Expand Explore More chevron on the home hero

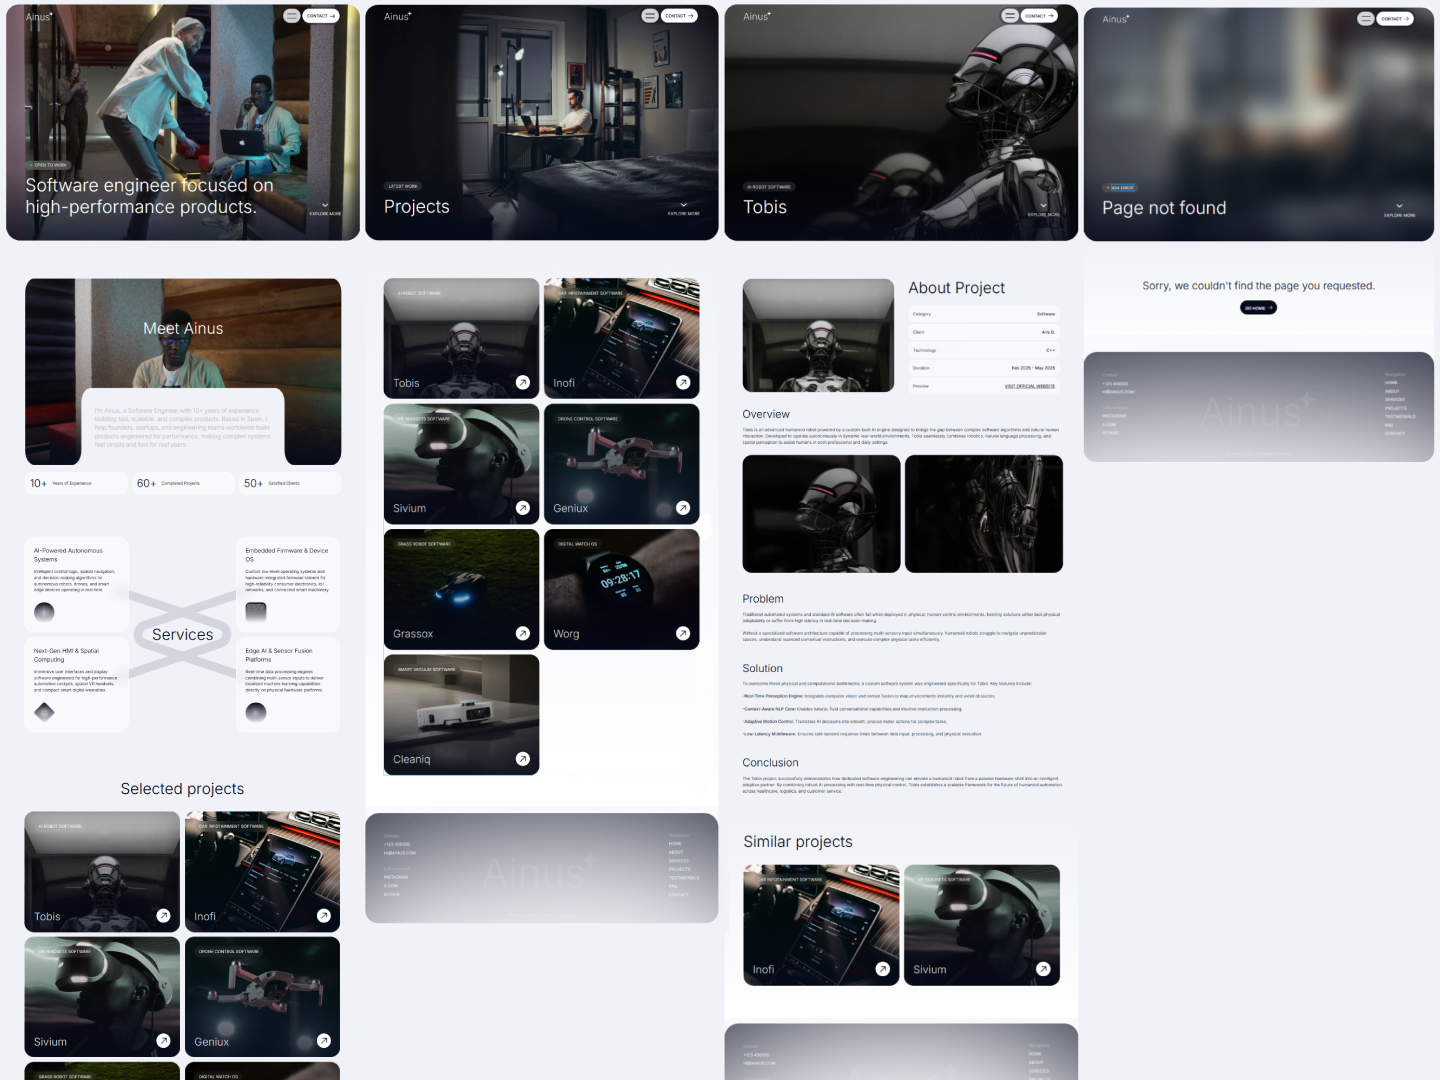[x=325, y=206]
